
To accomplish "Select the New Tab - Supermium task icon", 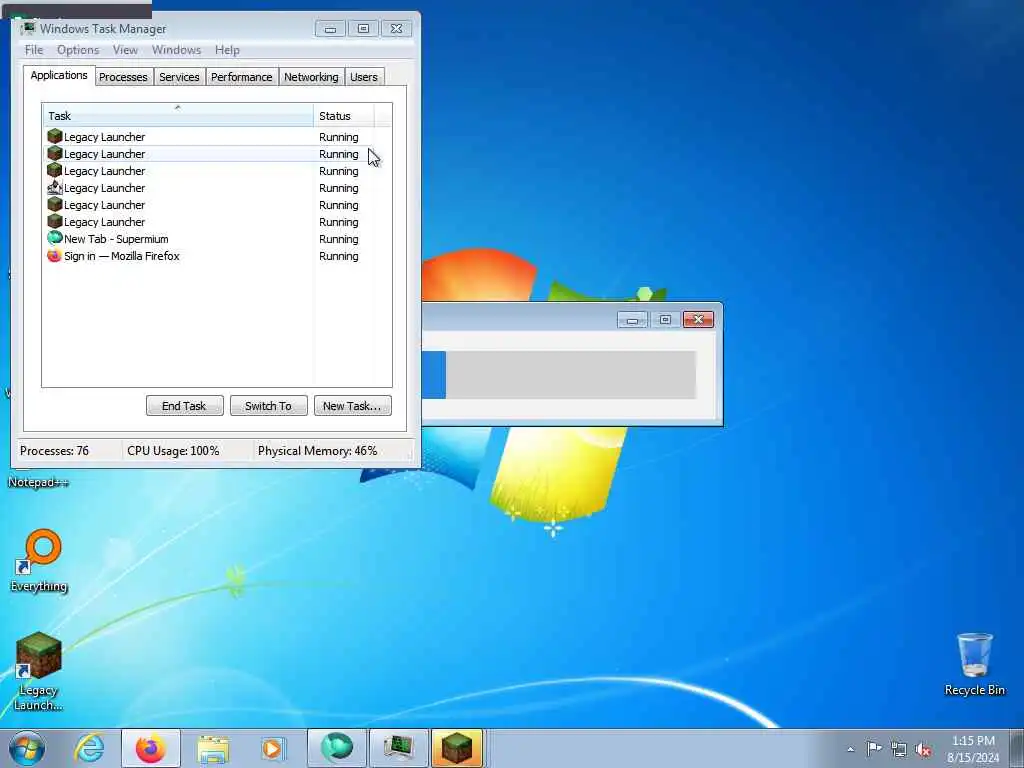I will coord(55,238).
